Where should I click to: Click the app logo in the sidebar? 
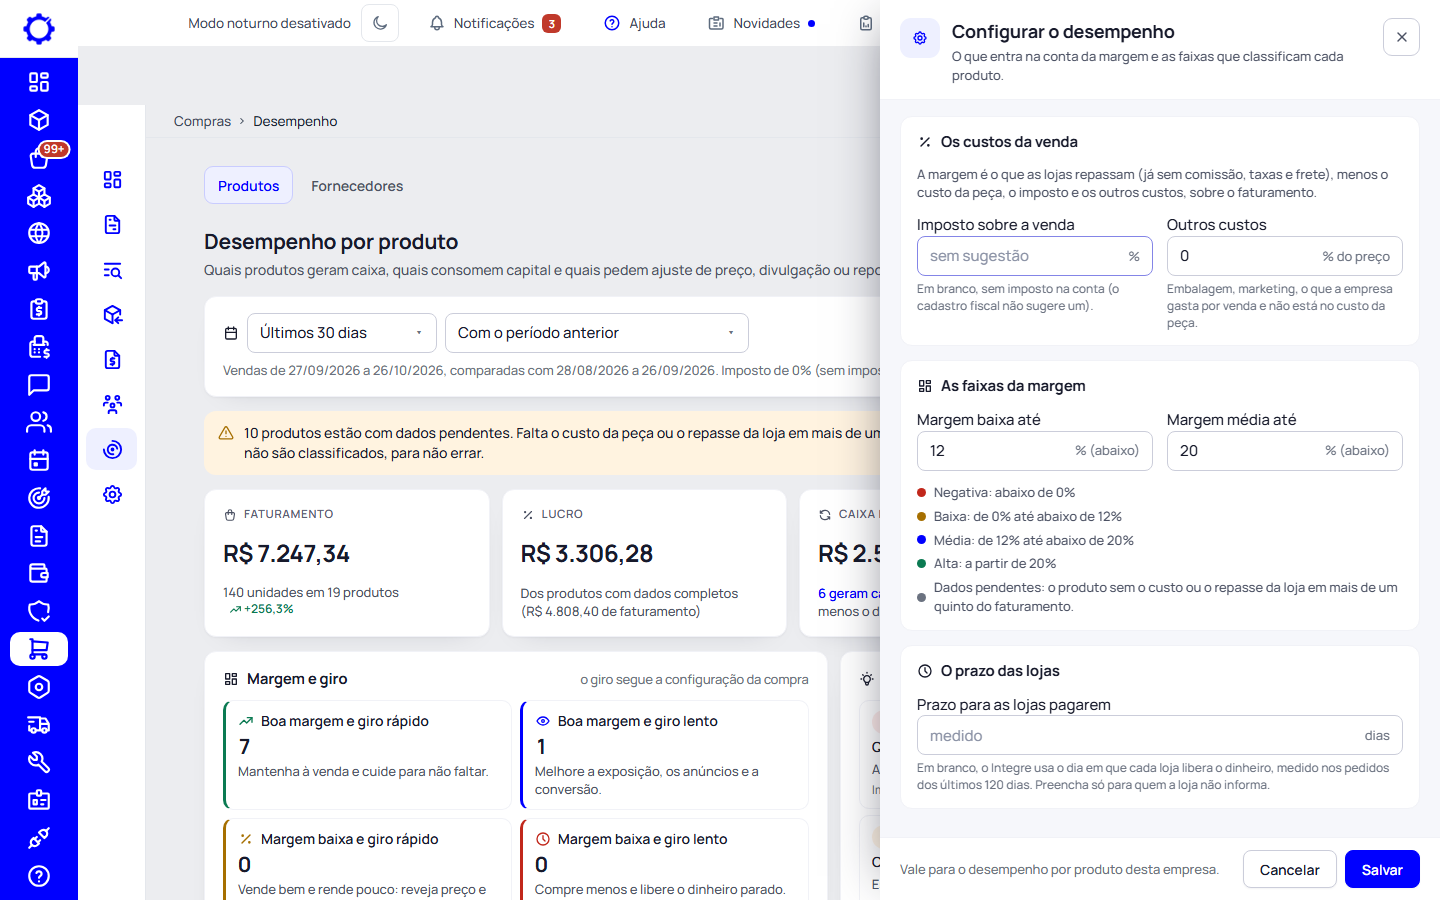[39, 28]
